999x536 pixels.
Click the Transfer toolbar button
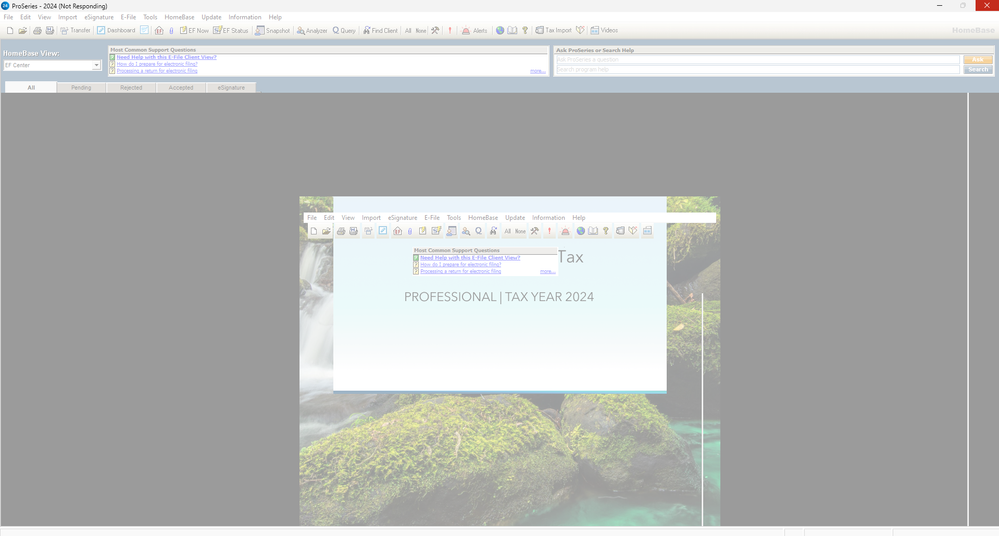pyautogui.click(x=75, y=31)
